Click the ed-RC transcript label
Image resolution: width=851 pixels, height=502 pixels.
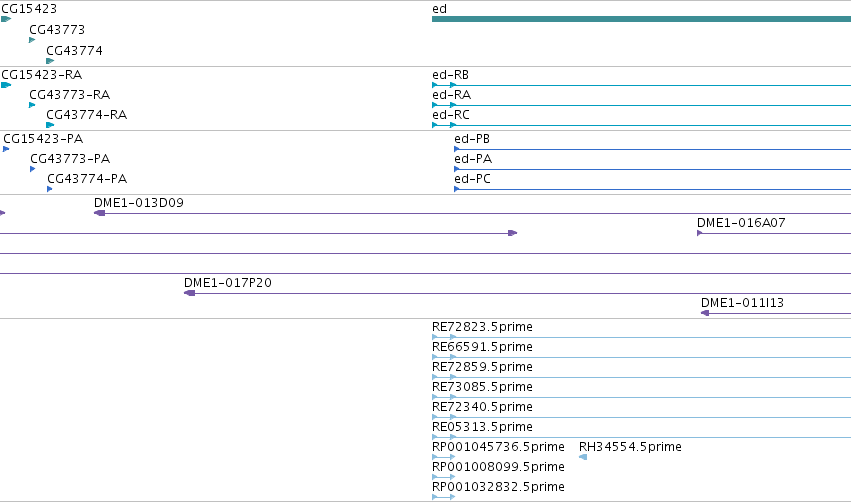pos(451,115)
